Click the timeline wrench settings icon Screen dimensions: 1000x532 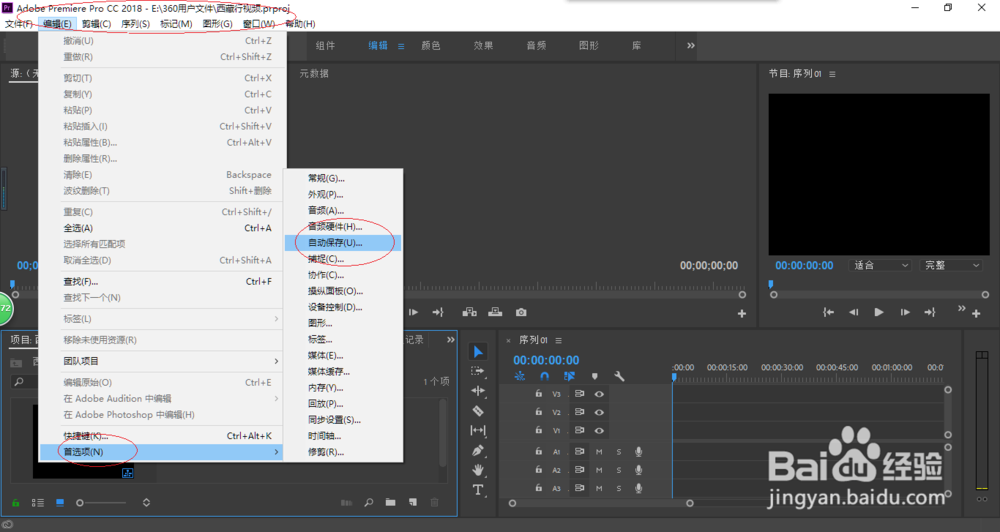619,376
